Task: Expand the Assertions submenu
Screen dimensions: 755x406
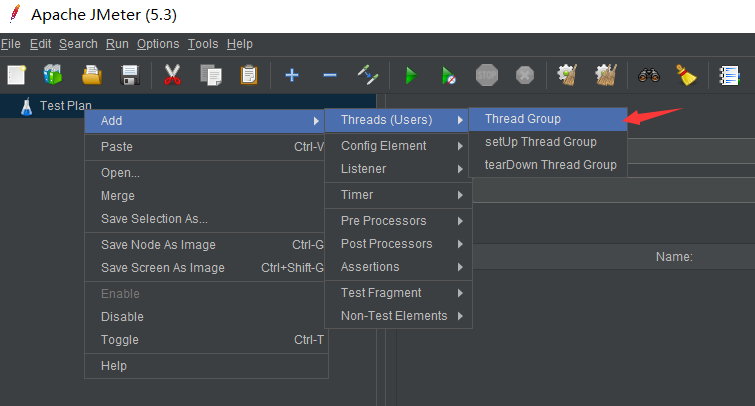Action: pyautogui.click(x=397, y=267)
